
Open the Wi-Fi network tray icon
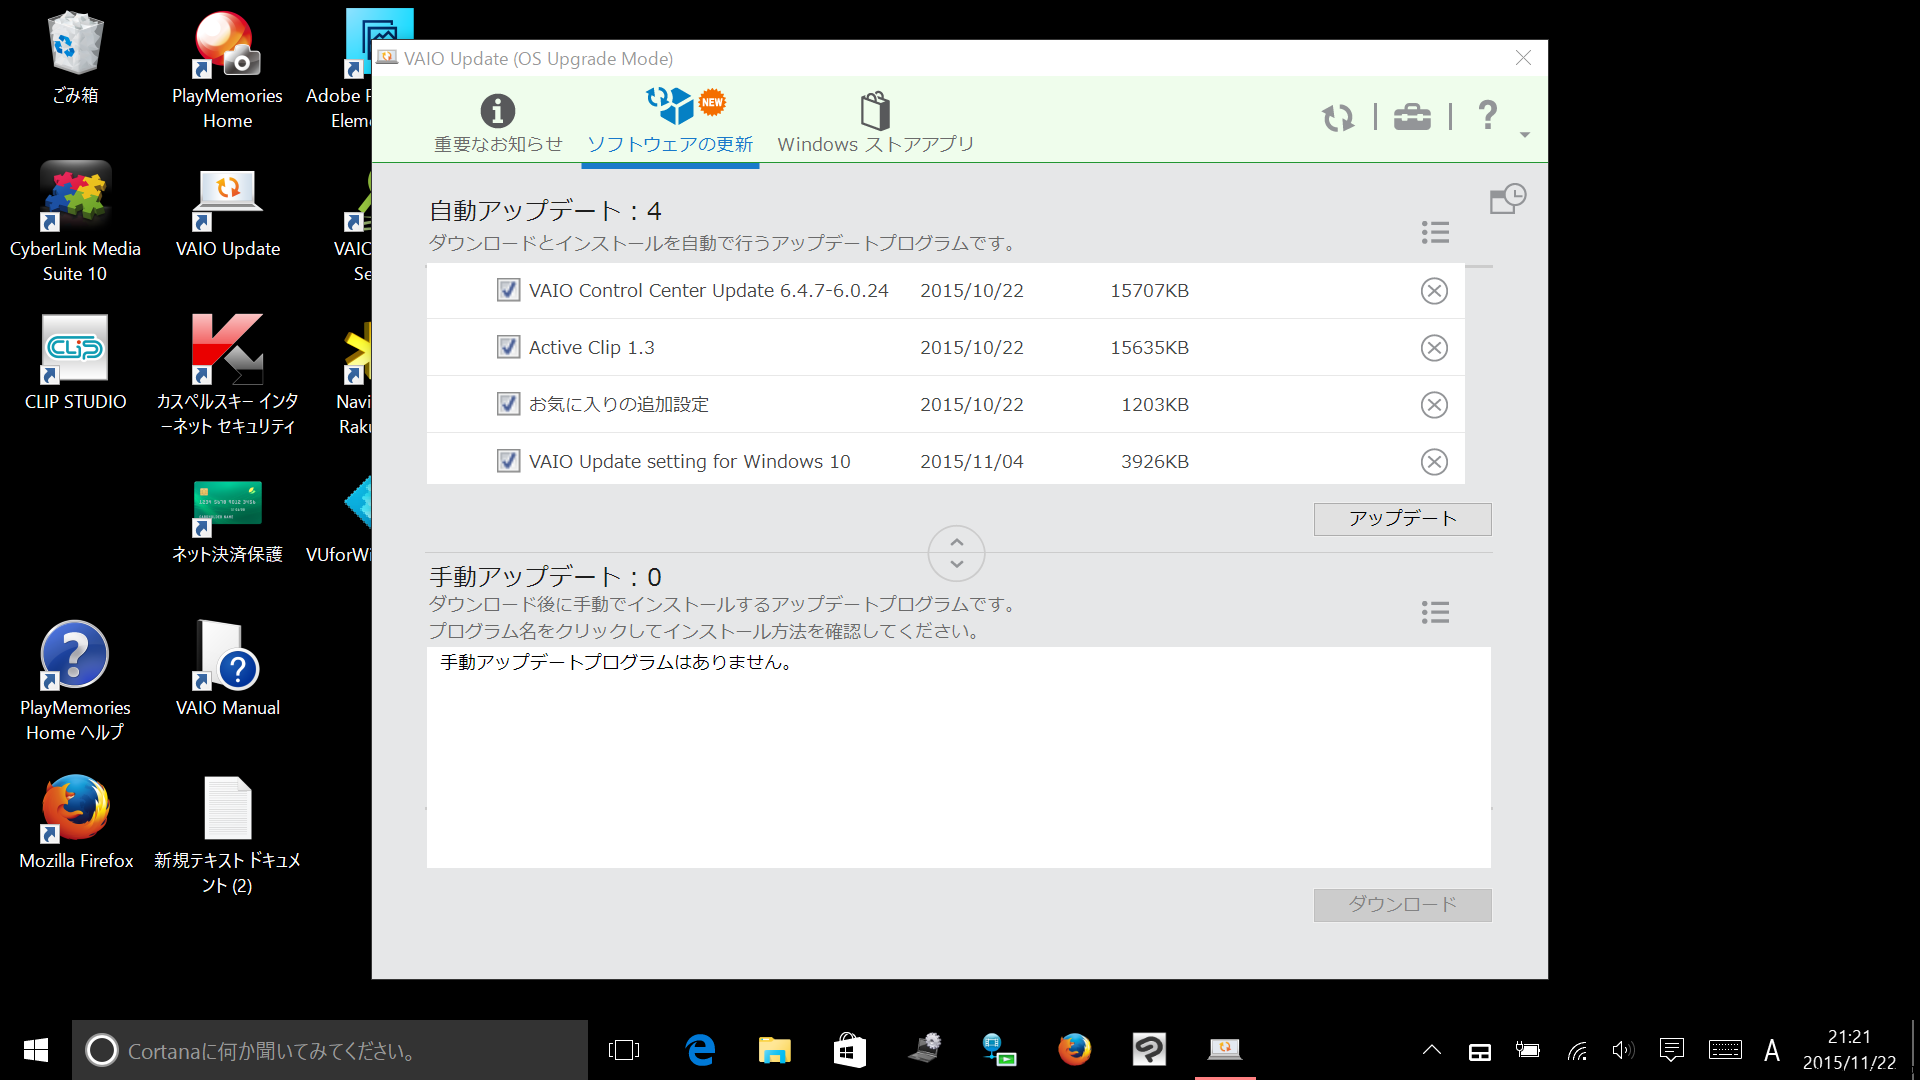point(1577,1050)
